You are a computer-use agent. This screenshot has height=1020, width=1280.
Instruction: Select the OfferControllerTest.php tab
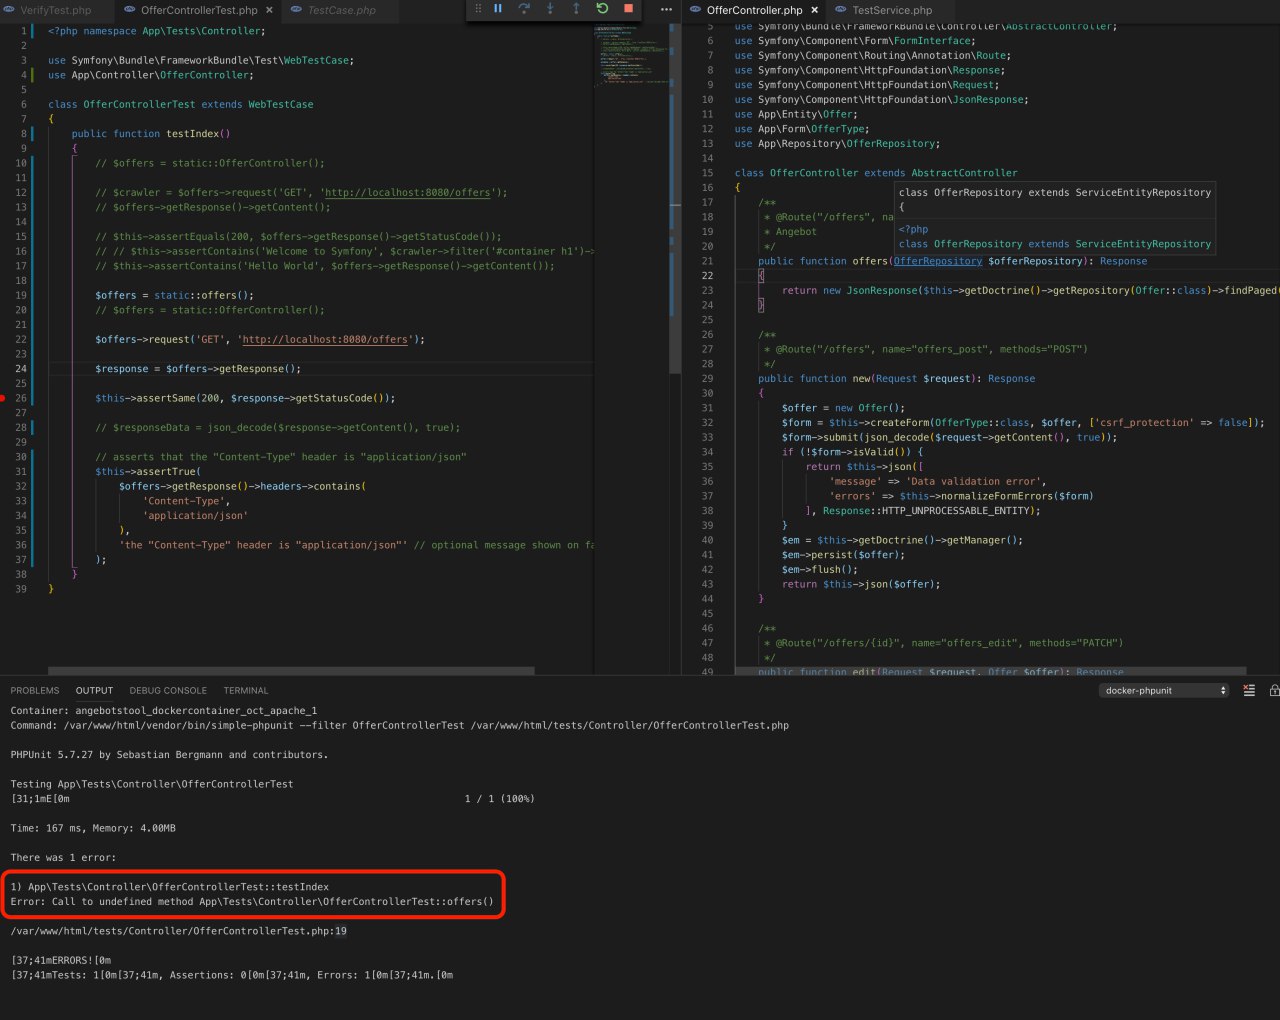point(199,10)
